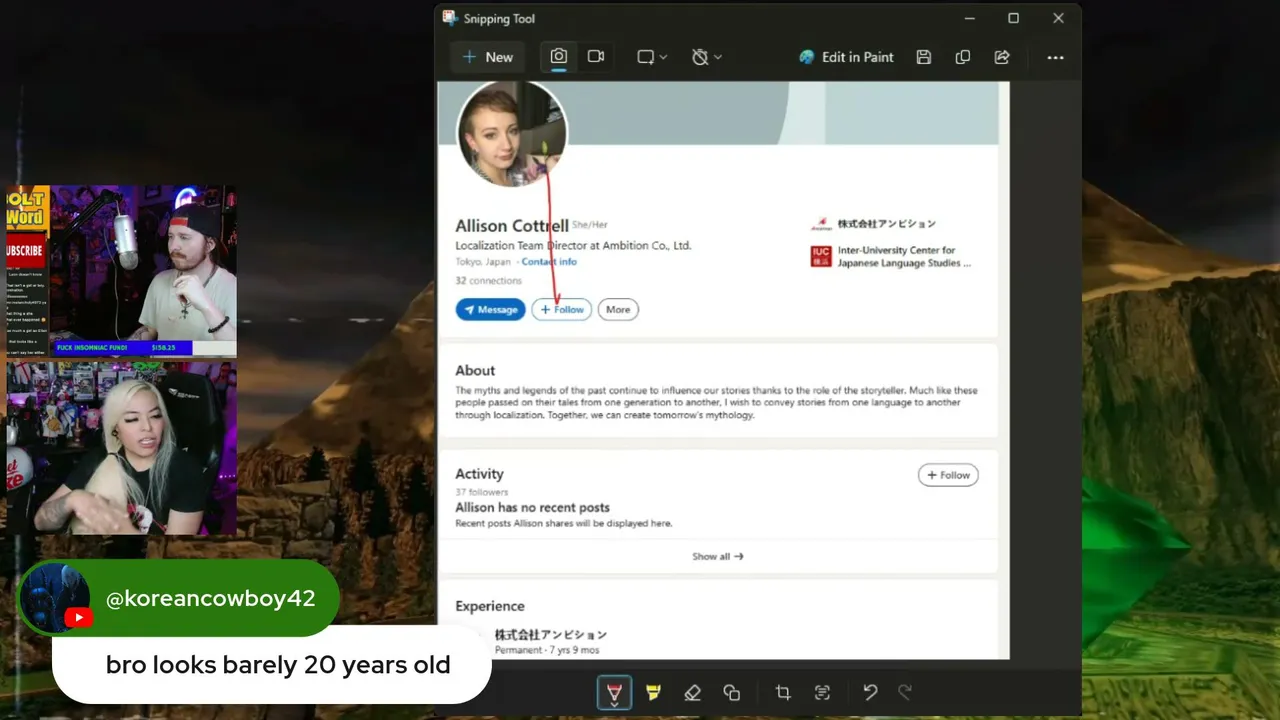Click the YouTube logo on the chat avatar

click(x=79, y=618)
